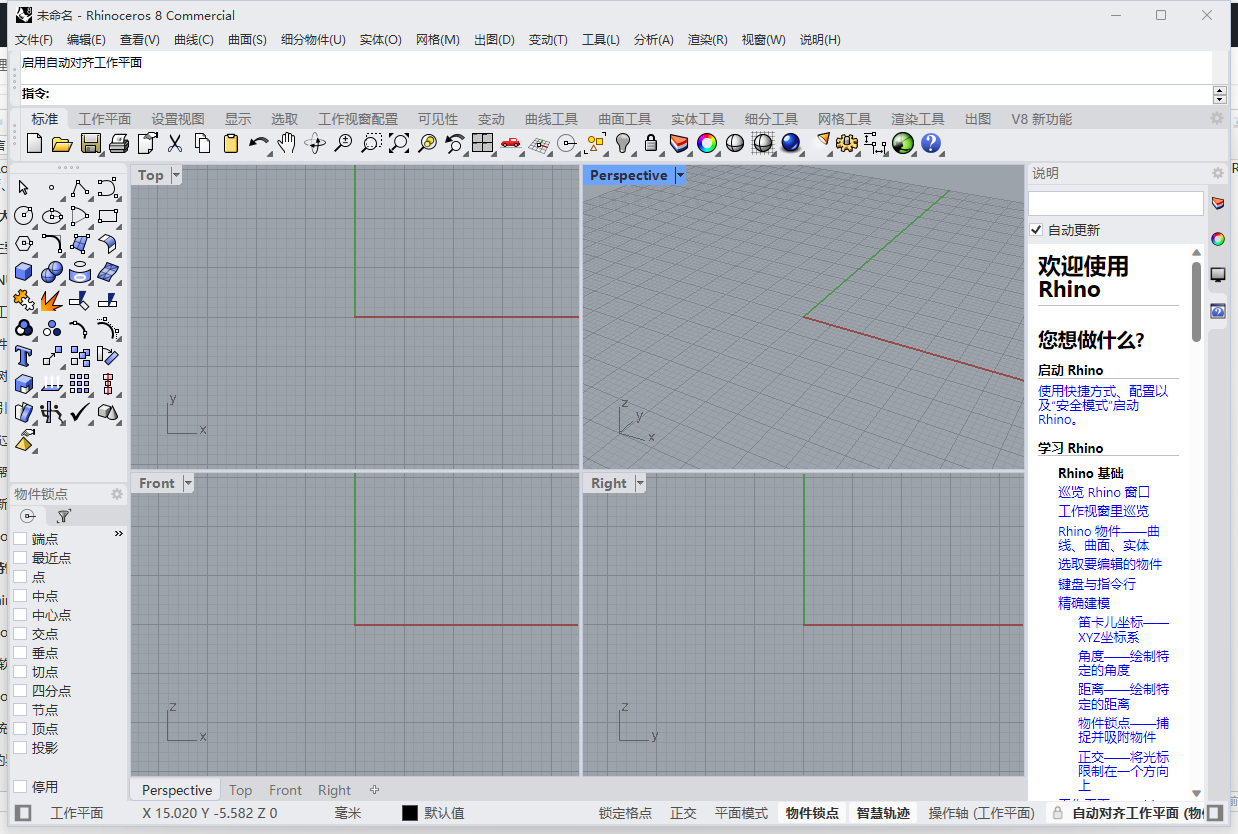Enable the 中点 object snap checkbox
Viewport: 1238px width, 834px height.
[20, 596]
